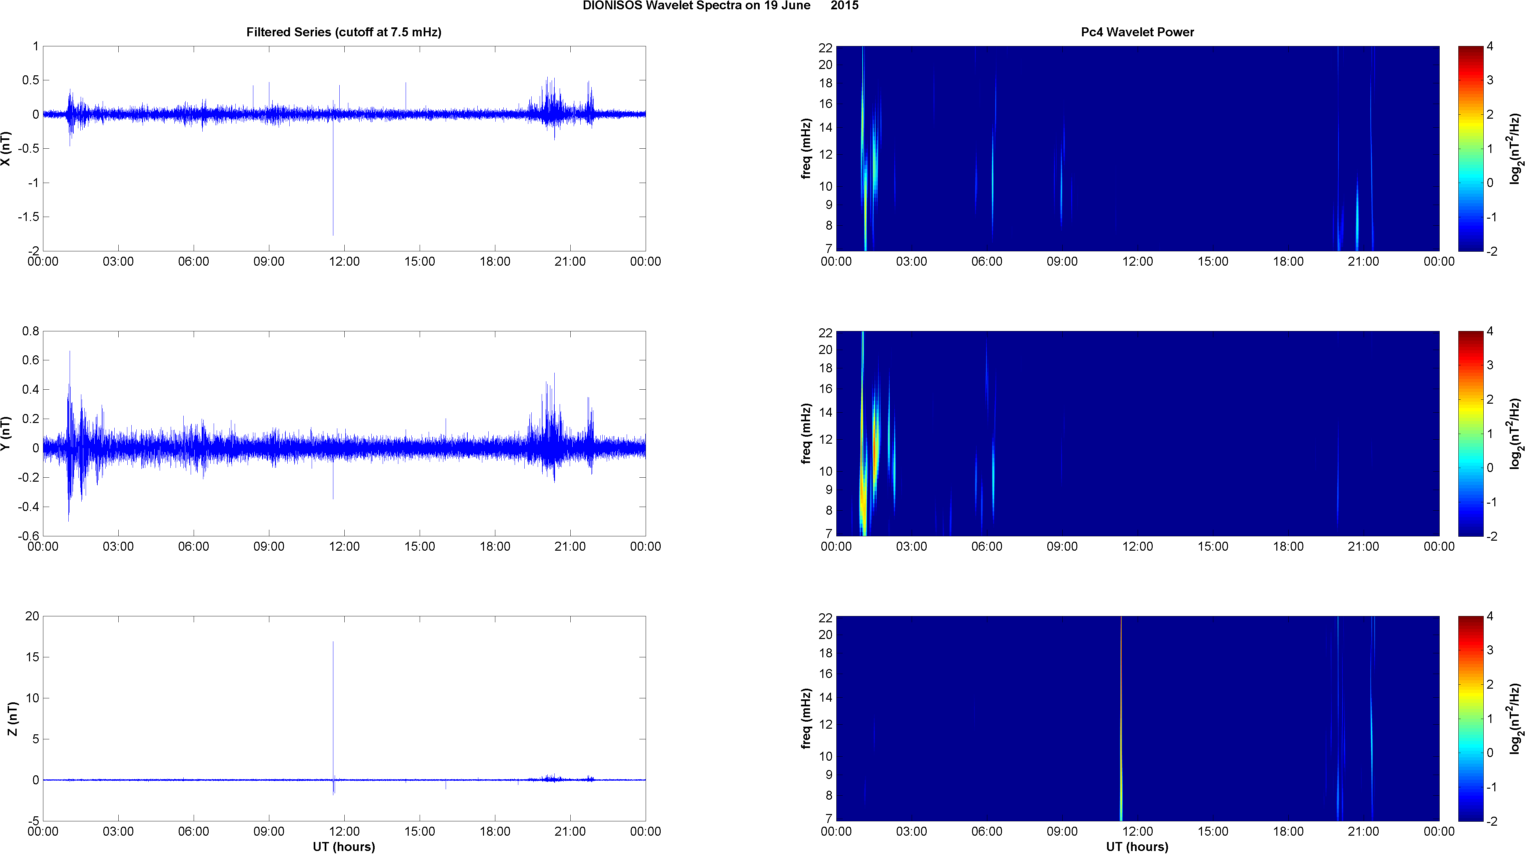Click the 18:00 tick under the Y time series
Viewport: 1525px width, 854px height.
495,547
